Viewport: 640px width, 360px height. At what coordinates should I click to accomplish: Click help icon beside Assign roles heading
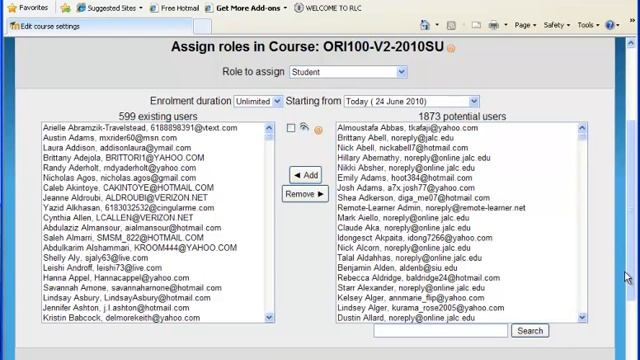point(451,49)
